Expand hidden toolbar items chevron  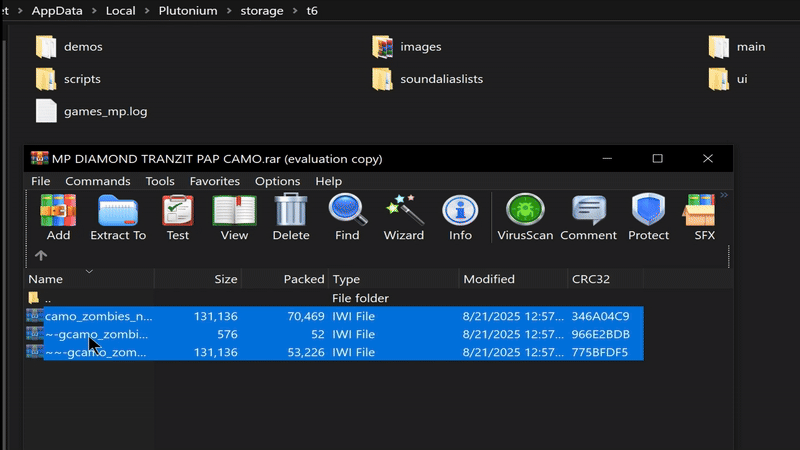tap(724, 195)
